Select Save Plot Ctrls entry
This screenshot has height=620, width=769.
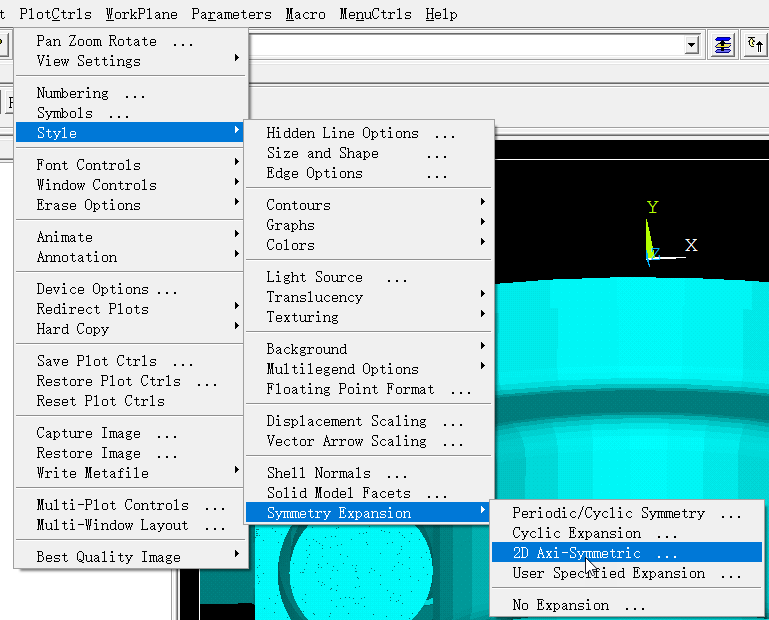coord(130,361)
